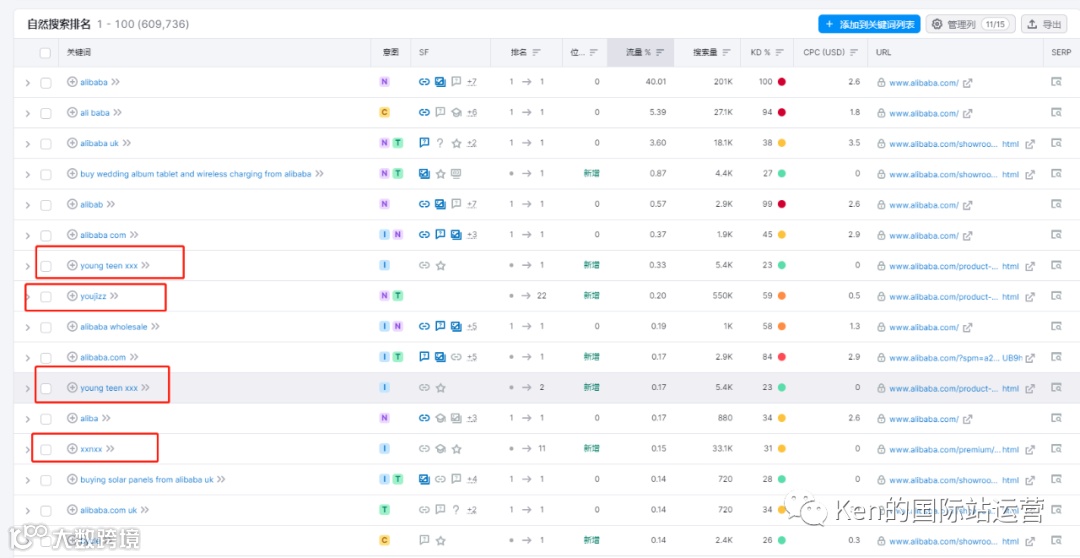Click the external link icon in the 'aliba' row
This screenshot has width=1080, height=558.
pos(967,419)
